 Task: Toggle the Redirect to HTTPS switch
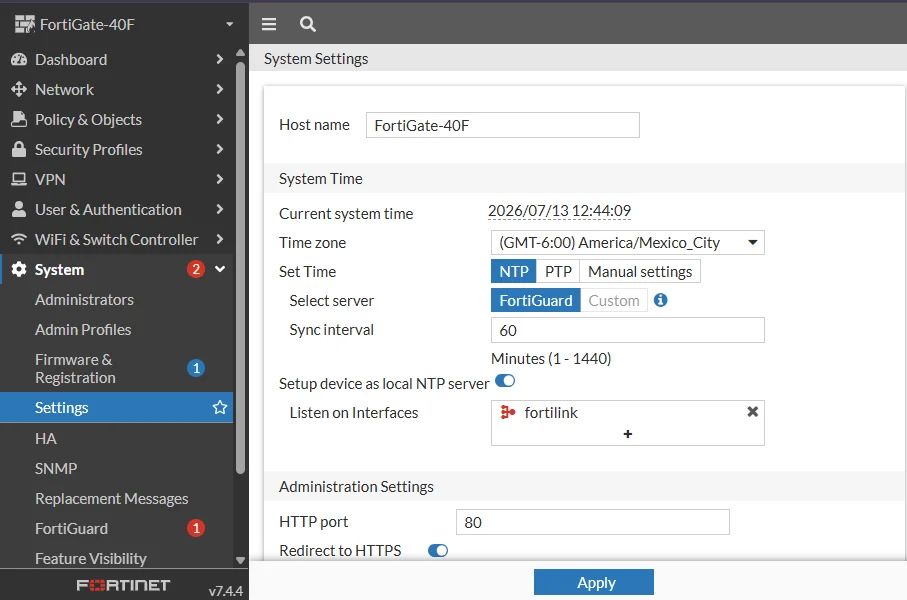click(438, 550)
